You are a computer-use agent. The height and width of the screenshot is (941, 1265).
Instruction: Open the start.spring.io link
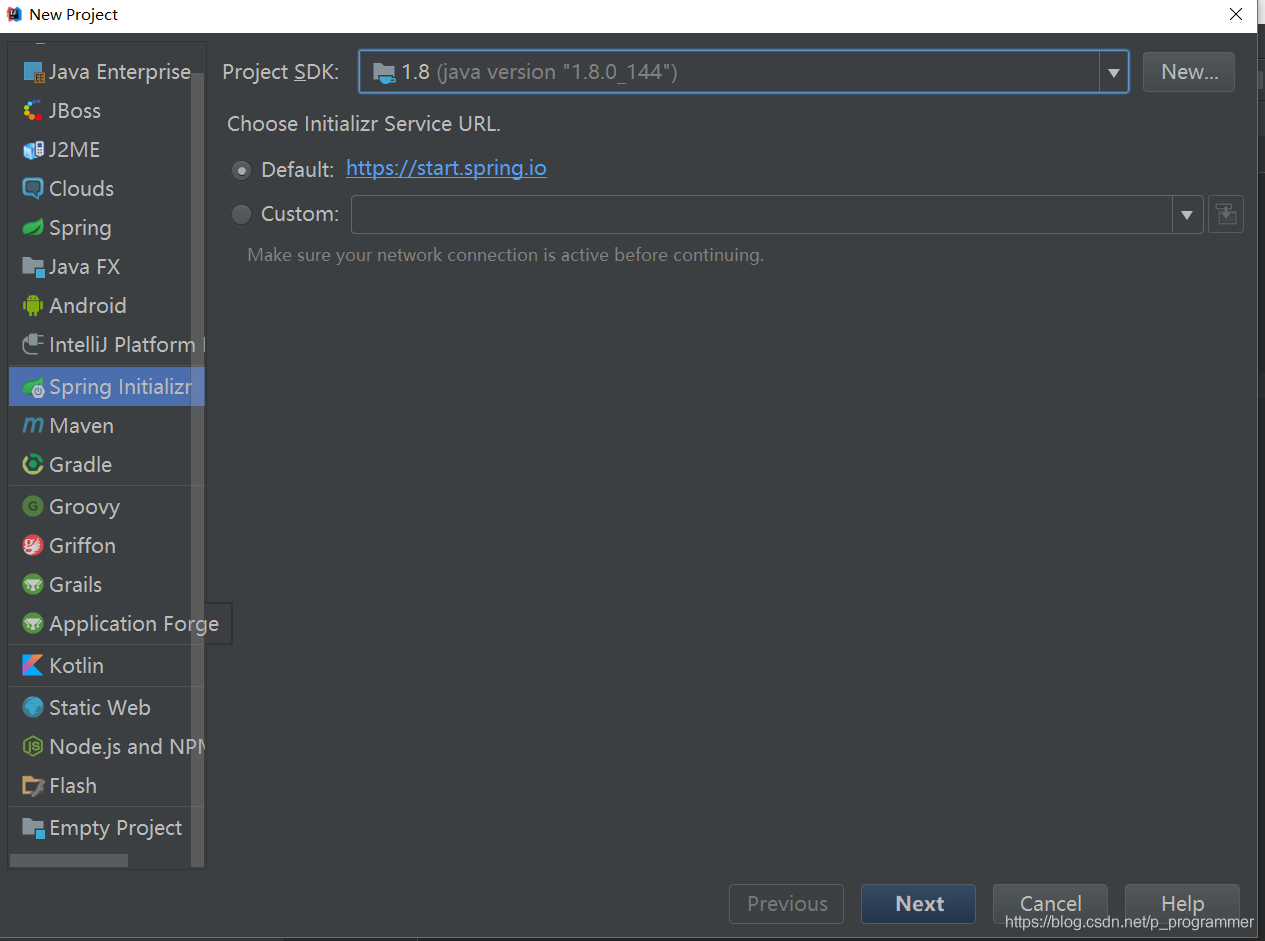(446, 168)
